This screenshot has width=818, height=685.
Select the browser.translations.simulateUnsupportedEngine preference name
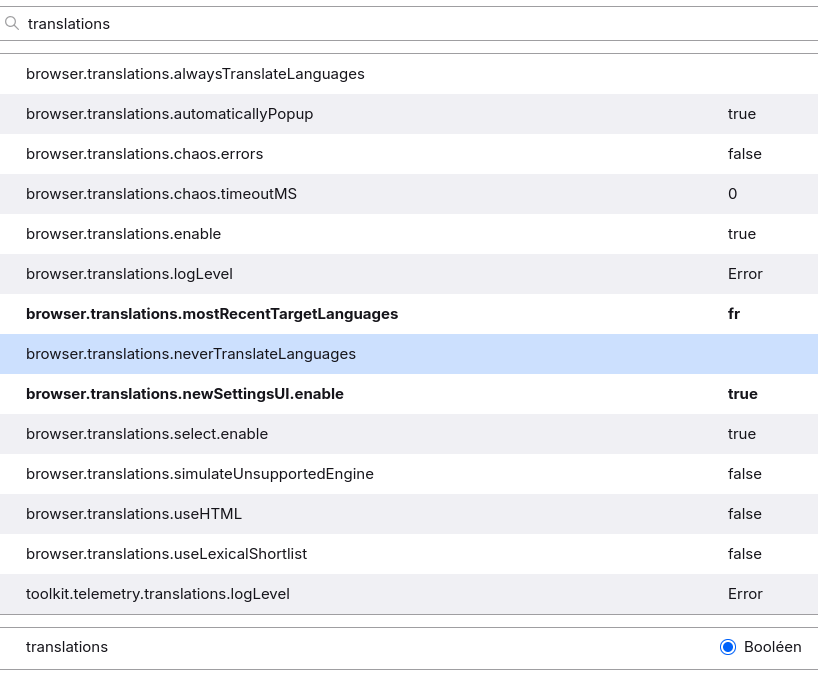coord(200,474)
